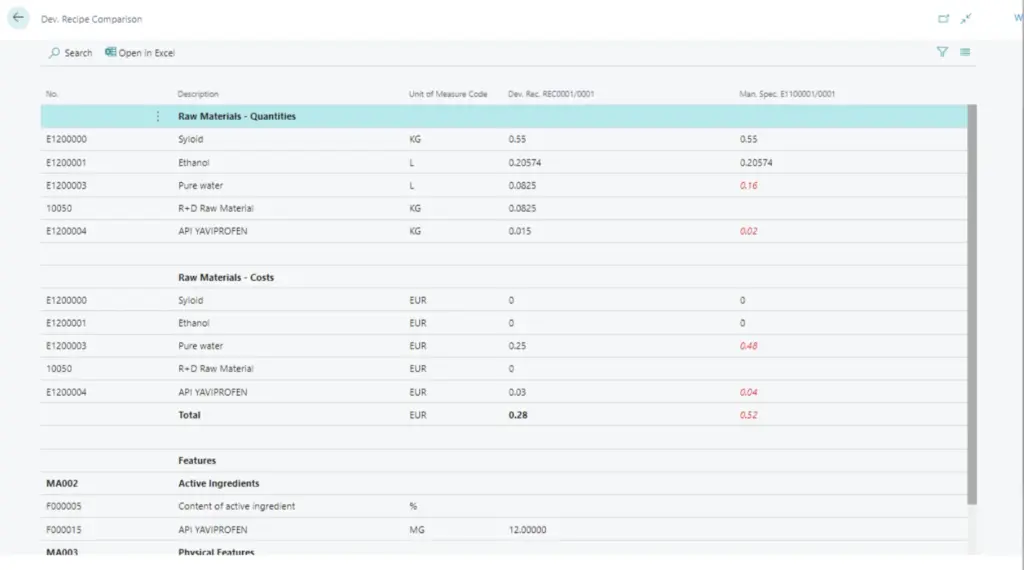Click the Search magnifier icon
The width and height of the screenshot is (1024, 570).
point(53,53)
